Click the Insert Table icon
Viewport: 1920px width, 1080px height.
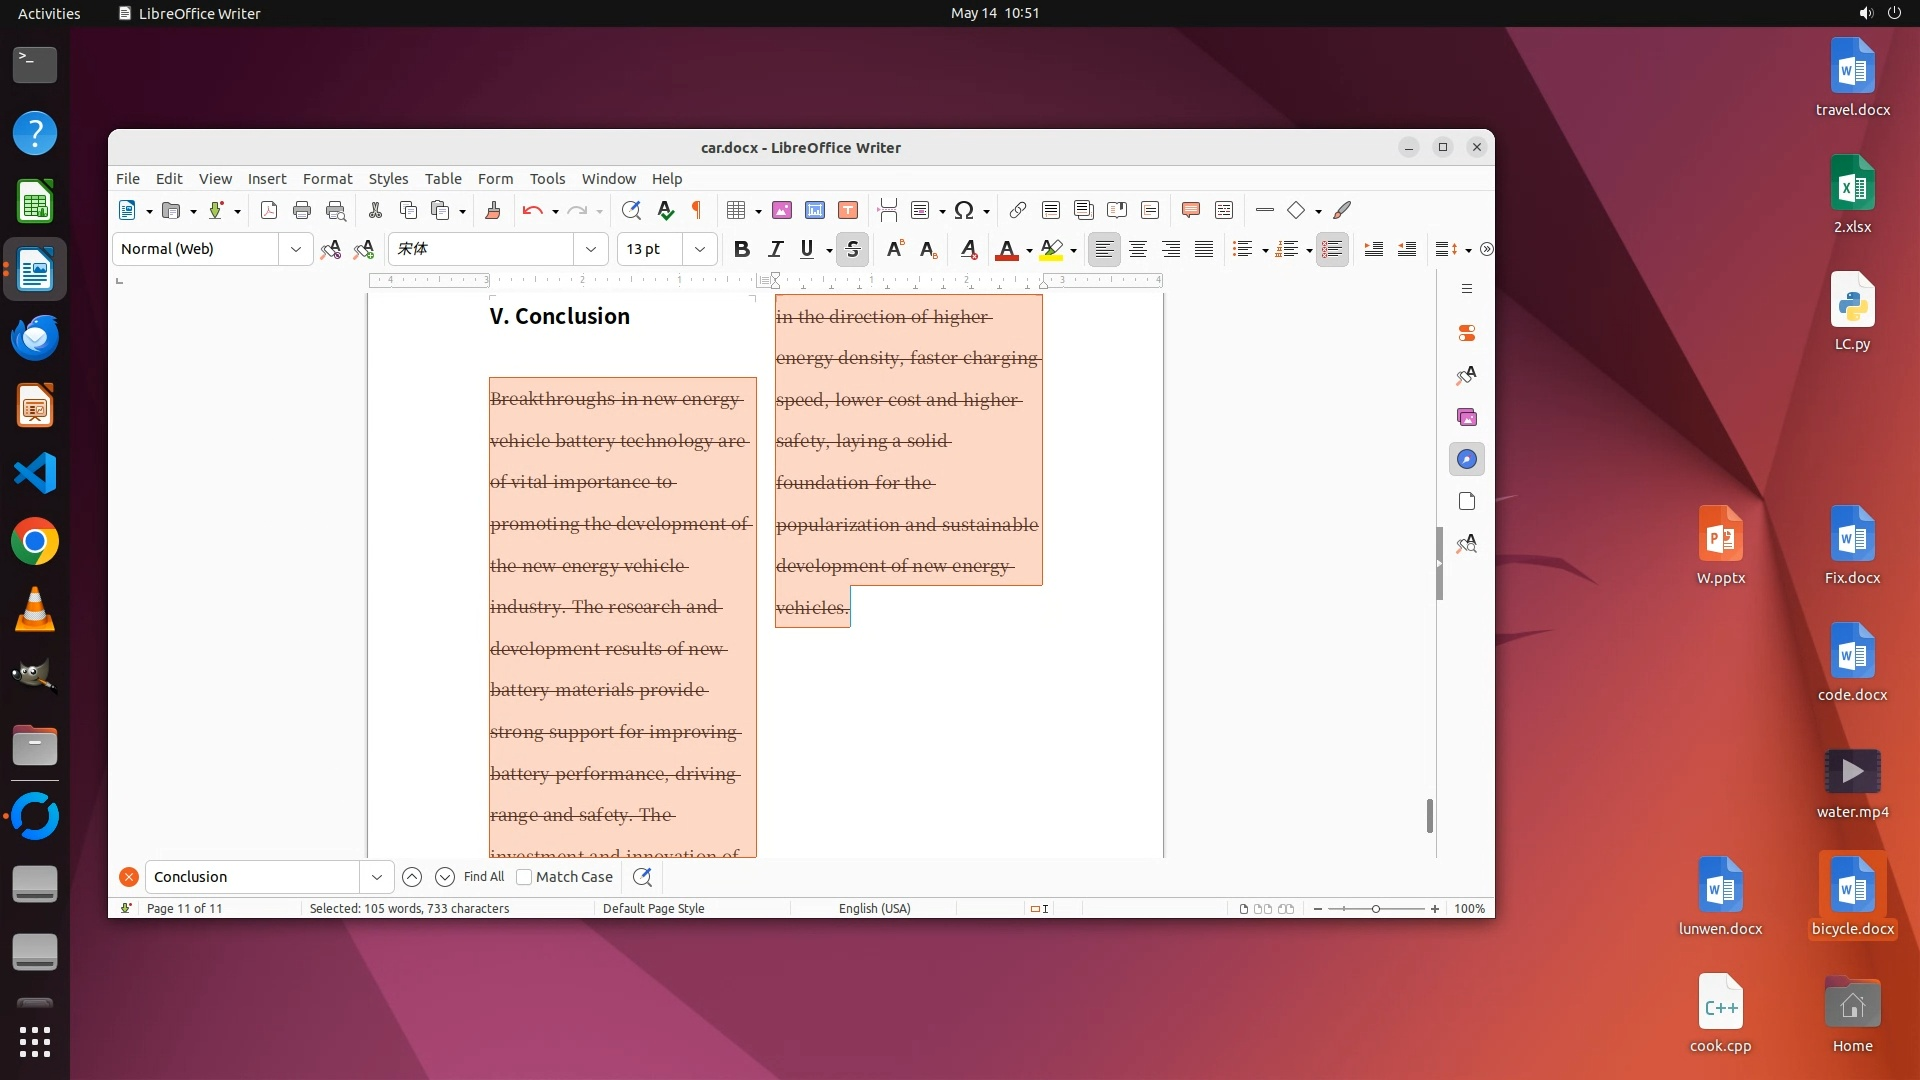tap(736, 210)
